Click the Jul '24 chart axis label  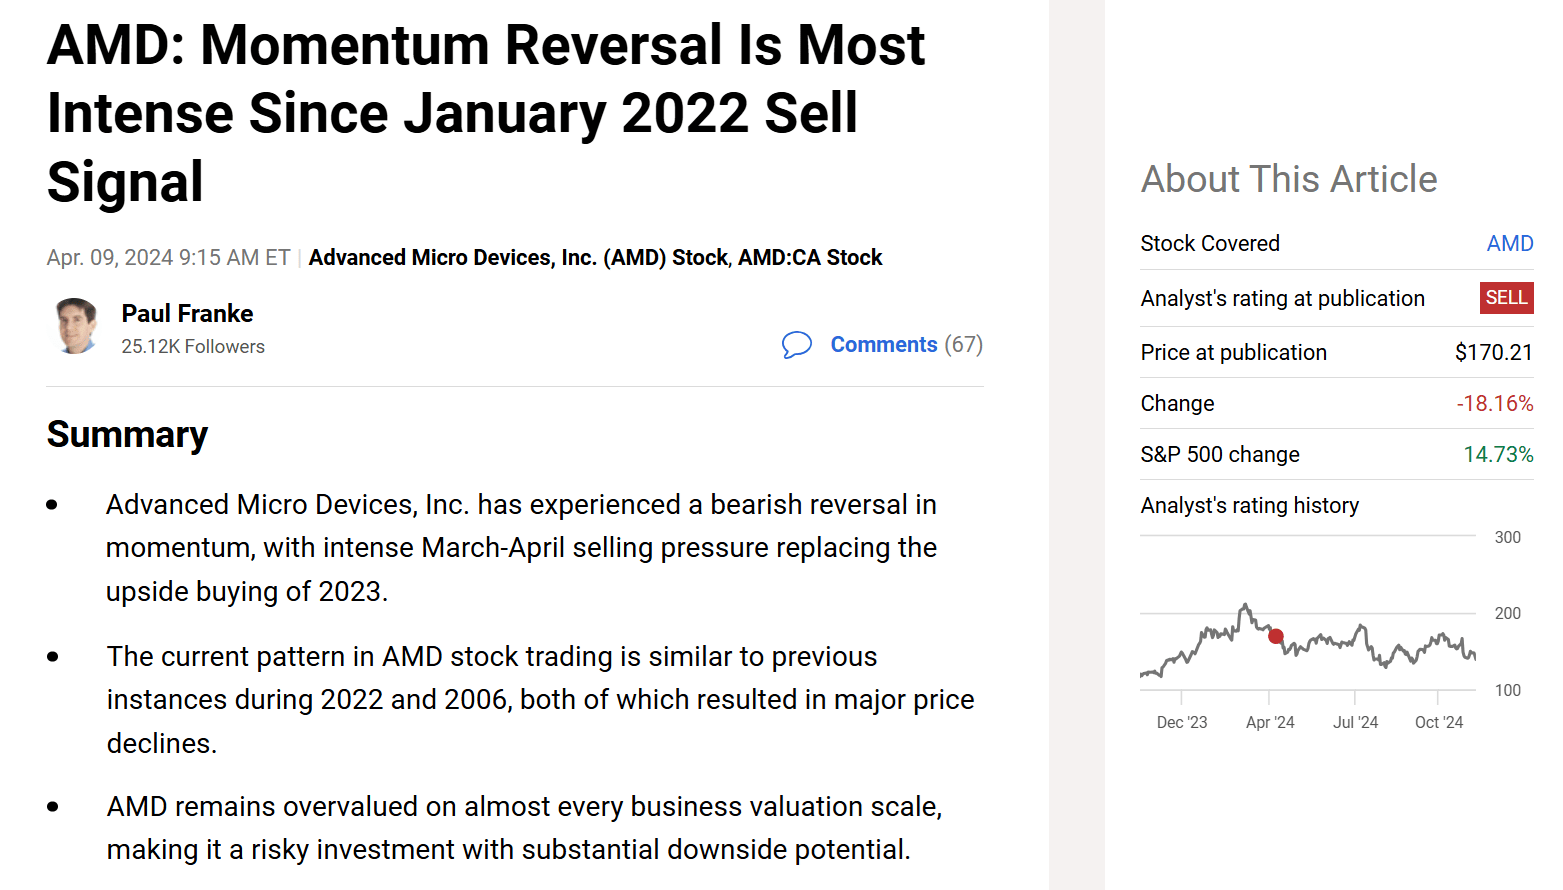click(1355, 722)
